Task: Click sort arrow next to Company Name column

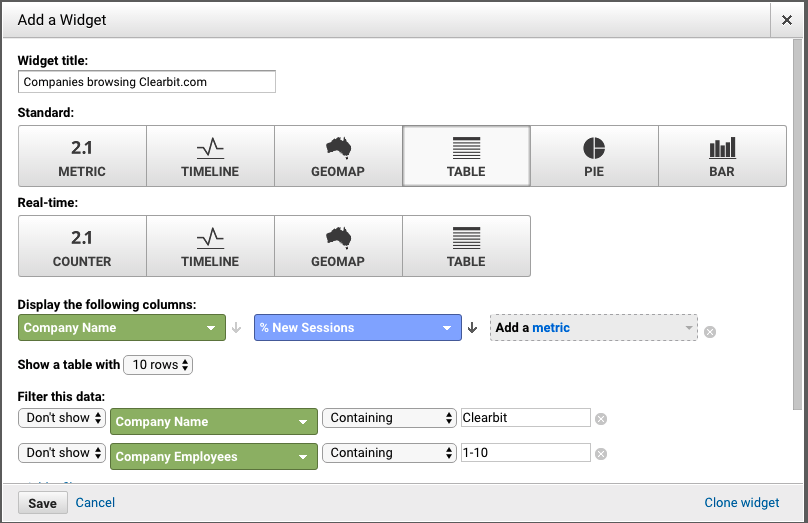Action: 237,328
